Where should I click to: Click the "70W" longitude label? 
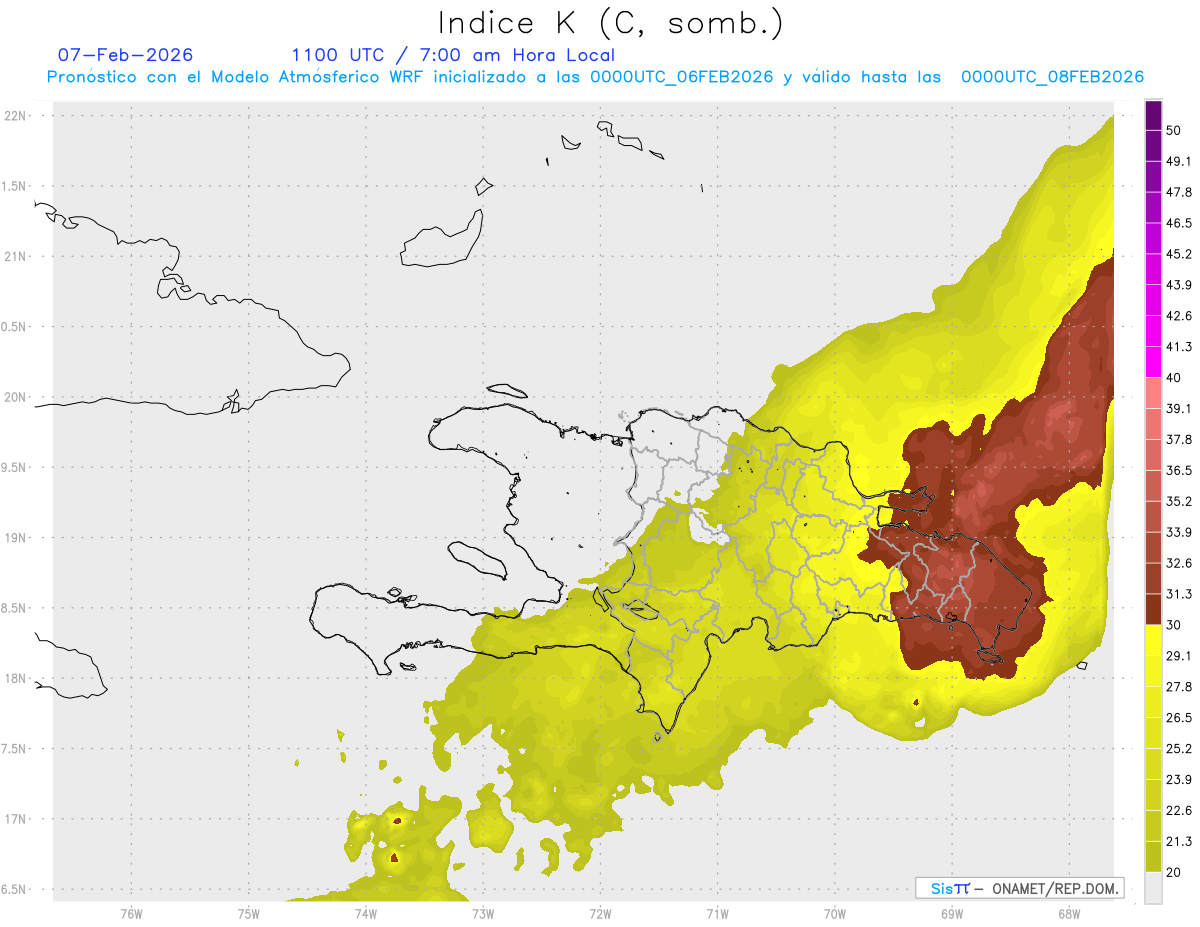835,913
